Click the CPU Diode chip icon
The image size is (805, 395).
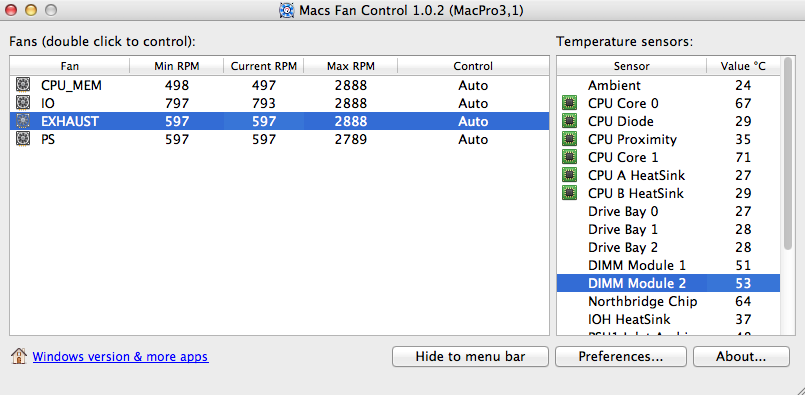click(x=569, y=121)
